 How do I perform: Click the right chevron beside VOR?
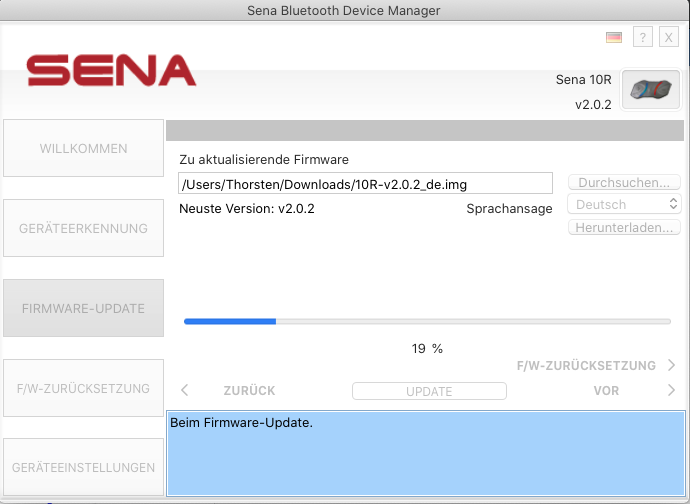pyautogui.click(x=671, y=390)
